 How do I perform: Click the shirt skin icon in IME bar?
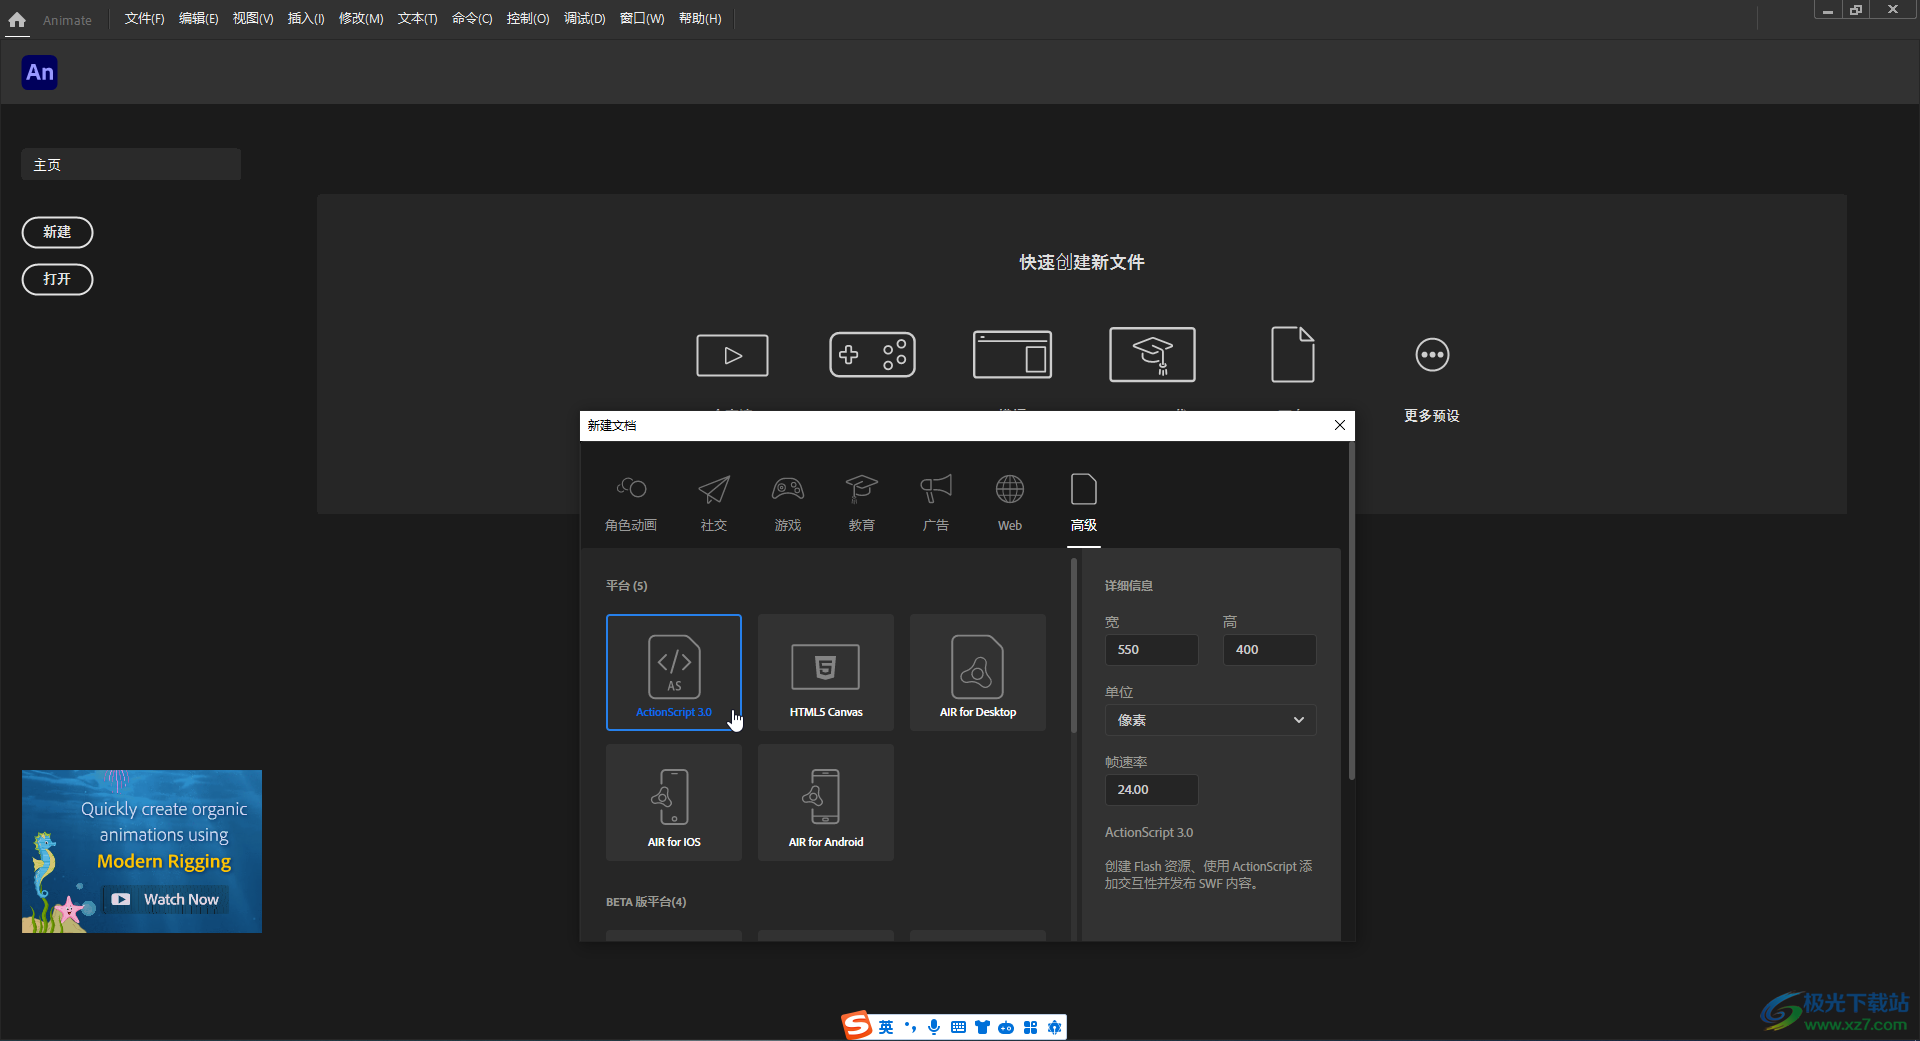982,1027
